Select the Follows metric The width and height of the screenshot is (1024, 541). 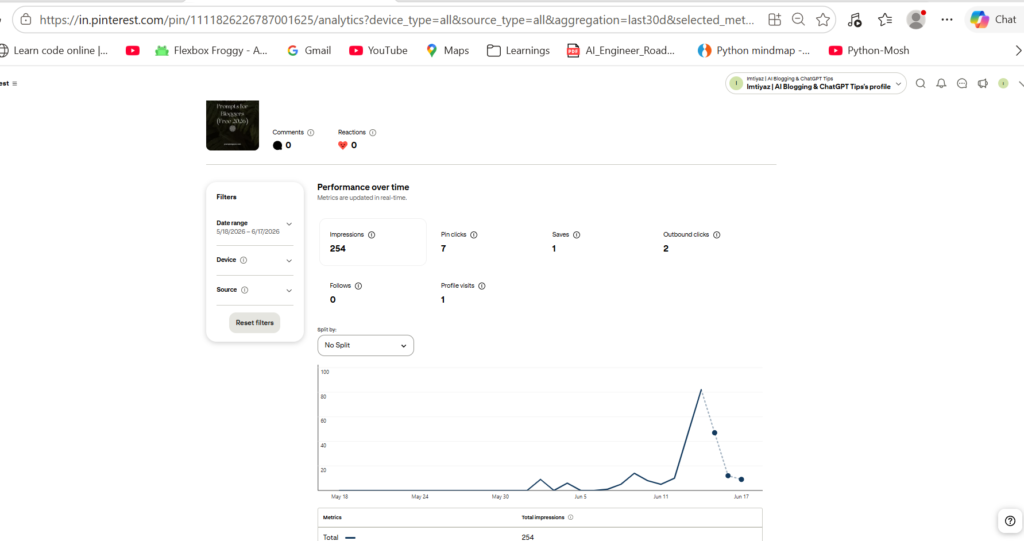coord(345,293)
